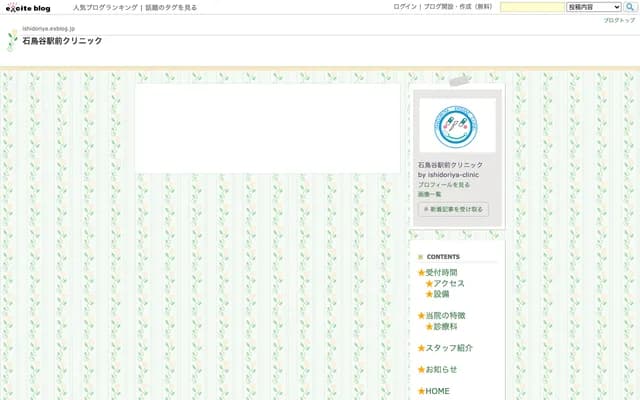Go to ブログトップ link
The height and width of the screenshot is (400, 640).
coord(619,20)
